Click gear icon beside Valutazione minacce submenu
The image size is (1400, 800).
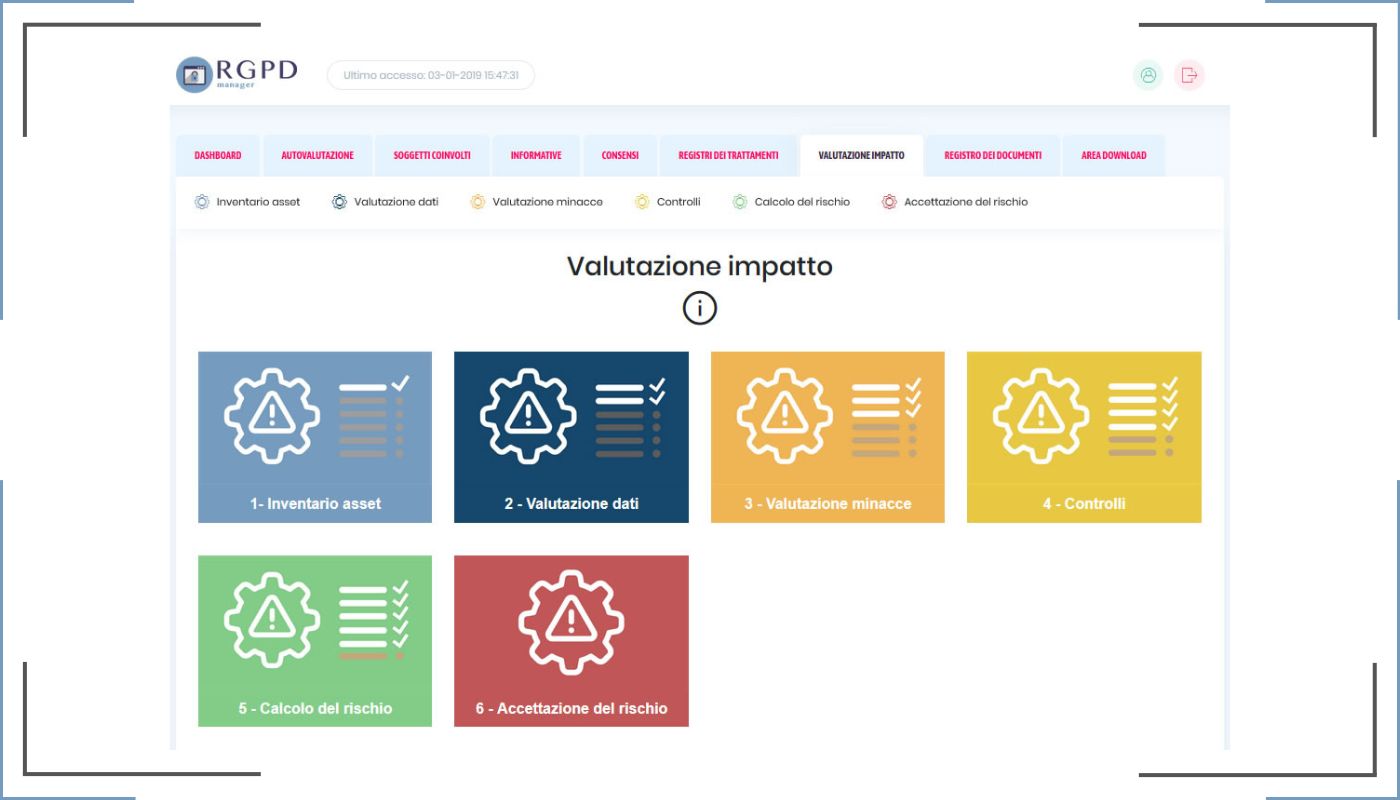point(477,202)
